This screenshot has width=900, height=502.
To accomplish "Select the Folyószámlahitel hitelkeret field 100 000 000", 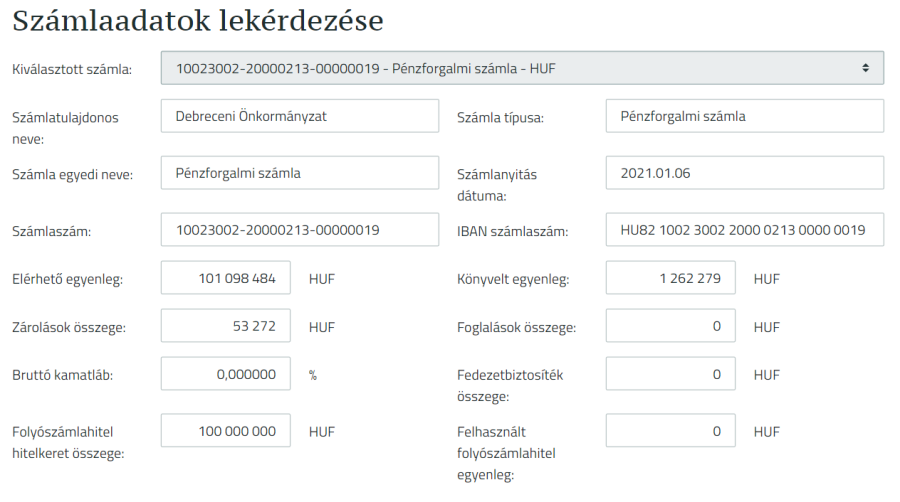I will click(226, 430).
